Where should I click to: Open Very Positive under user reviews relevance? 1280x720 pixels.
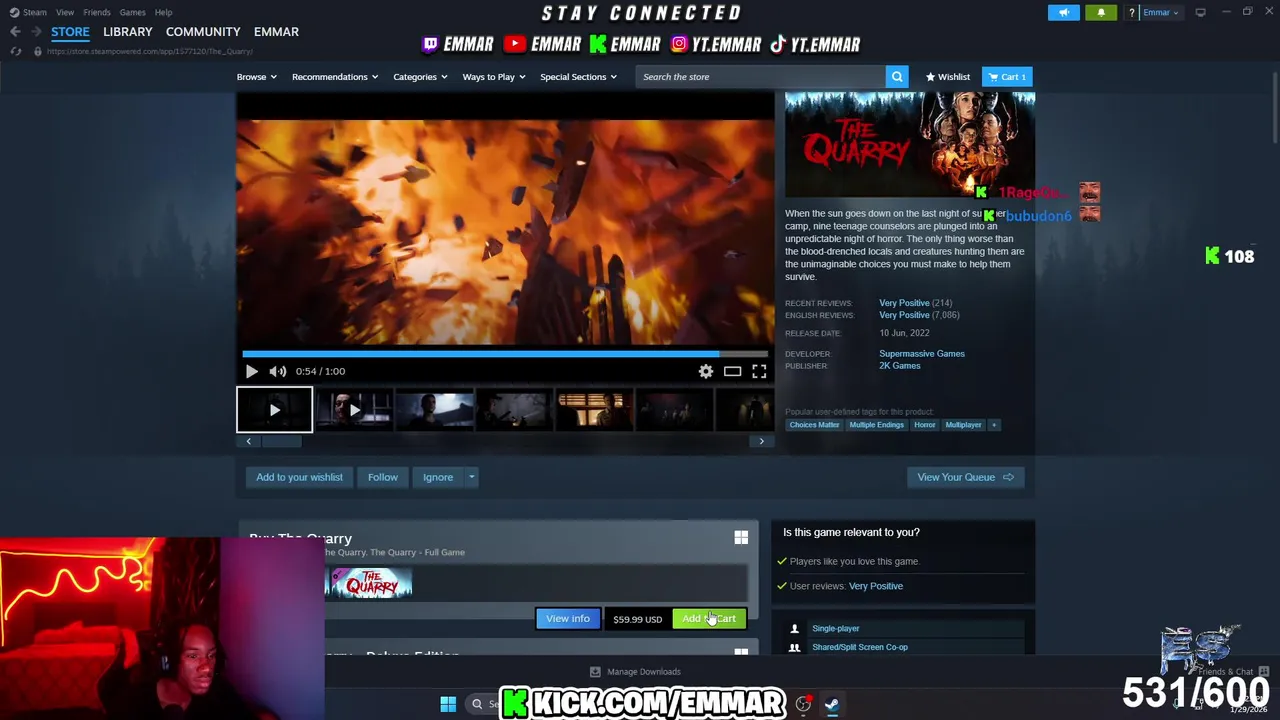click(876, 586)
